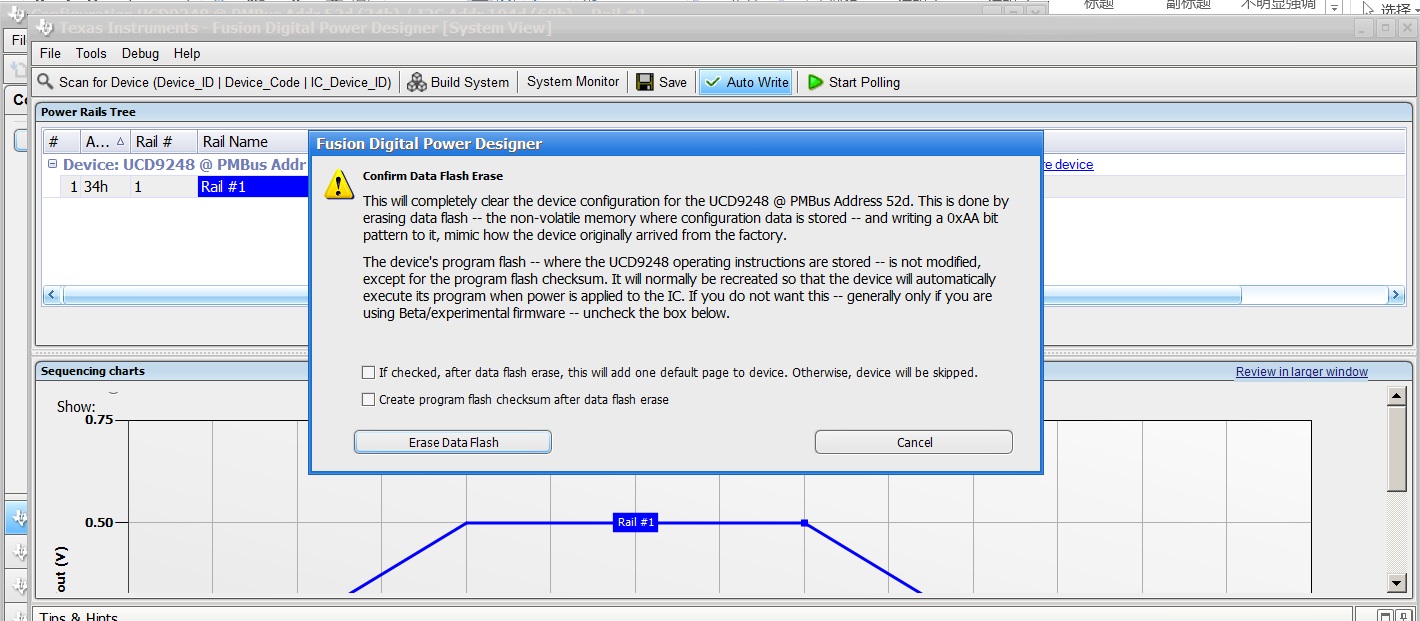Close the System View window

coord(1408,28)
